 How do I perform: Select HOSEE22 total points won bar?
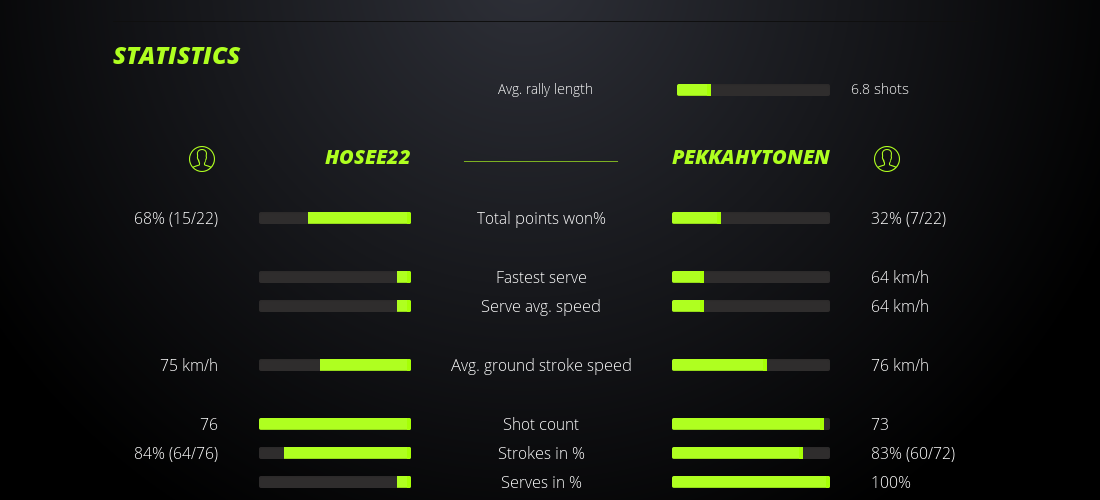(x=335, y=218)
